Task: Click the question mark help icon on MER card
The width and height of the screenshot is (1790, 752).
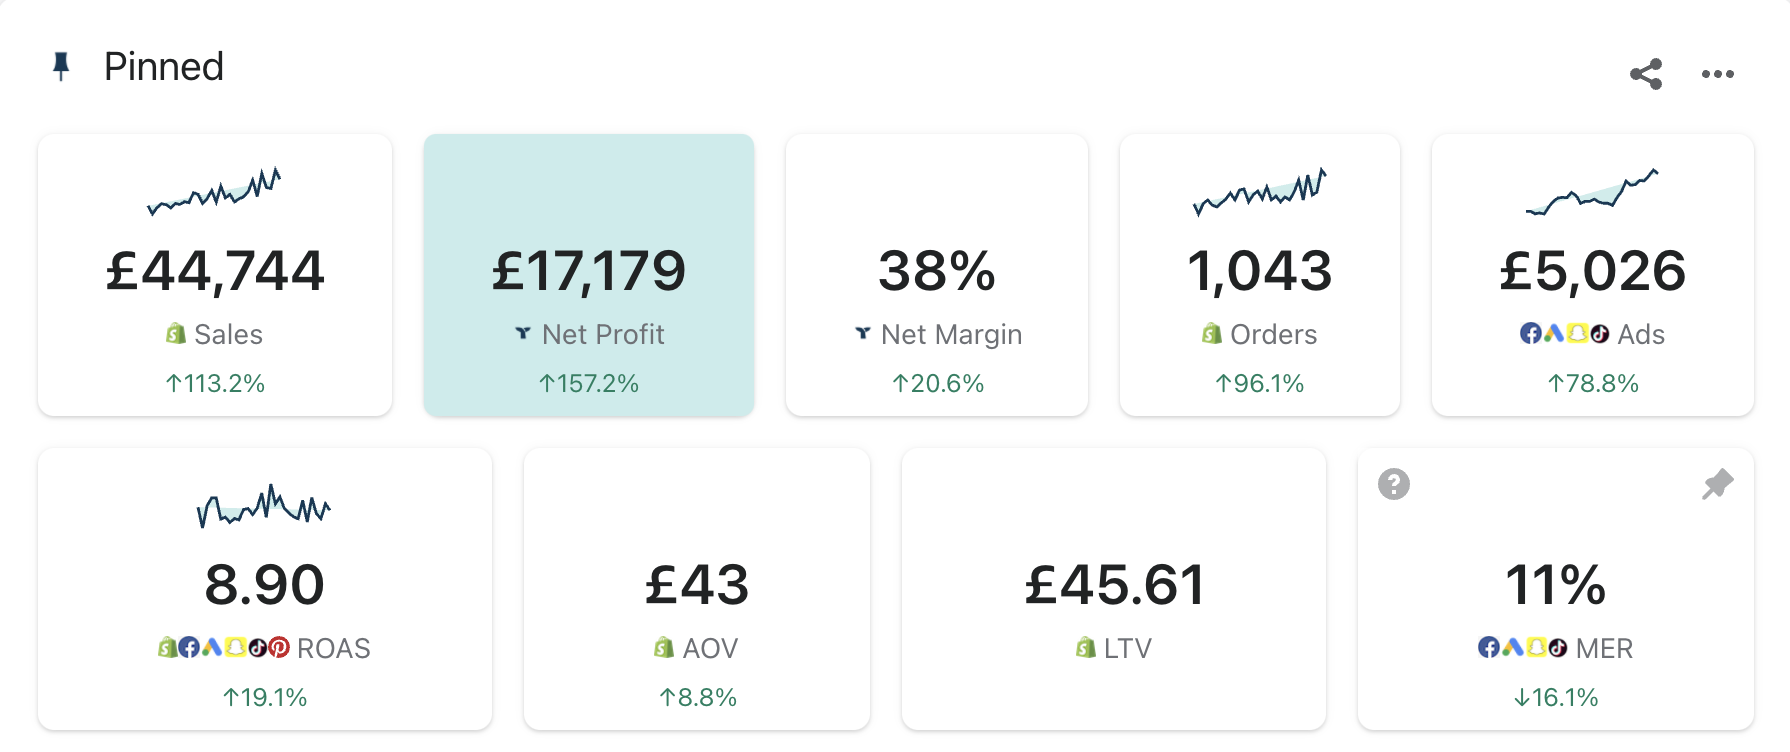Action: tap(1393, 484)
